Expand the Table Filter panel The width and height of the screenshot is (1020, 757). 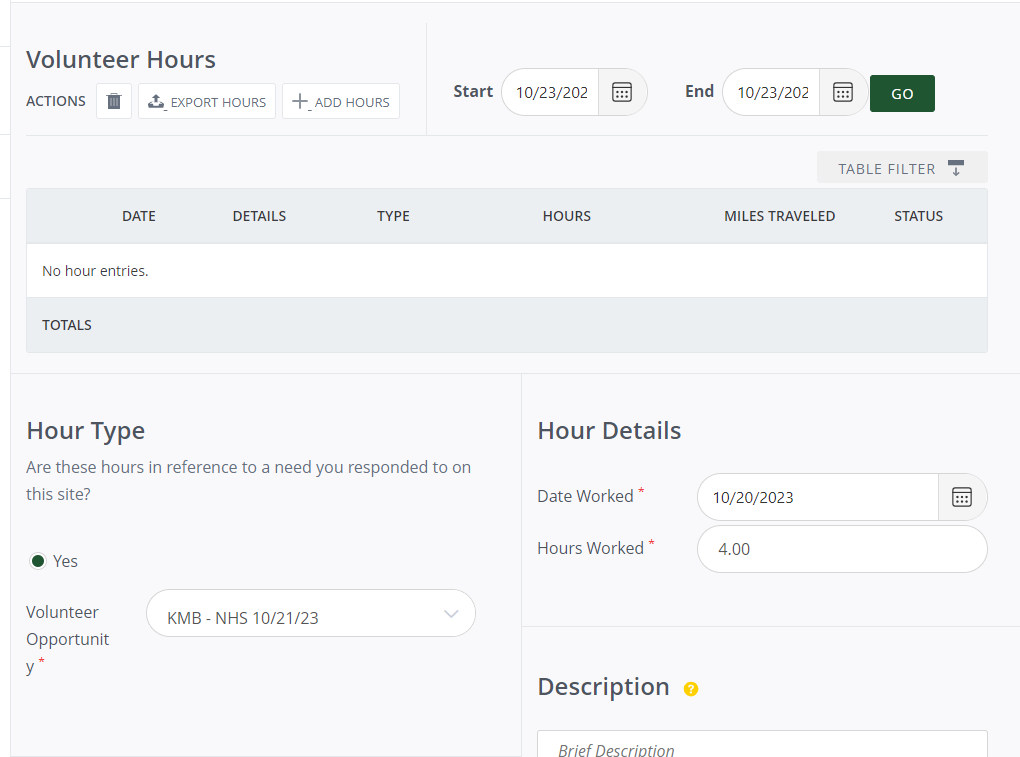(901, 168)
